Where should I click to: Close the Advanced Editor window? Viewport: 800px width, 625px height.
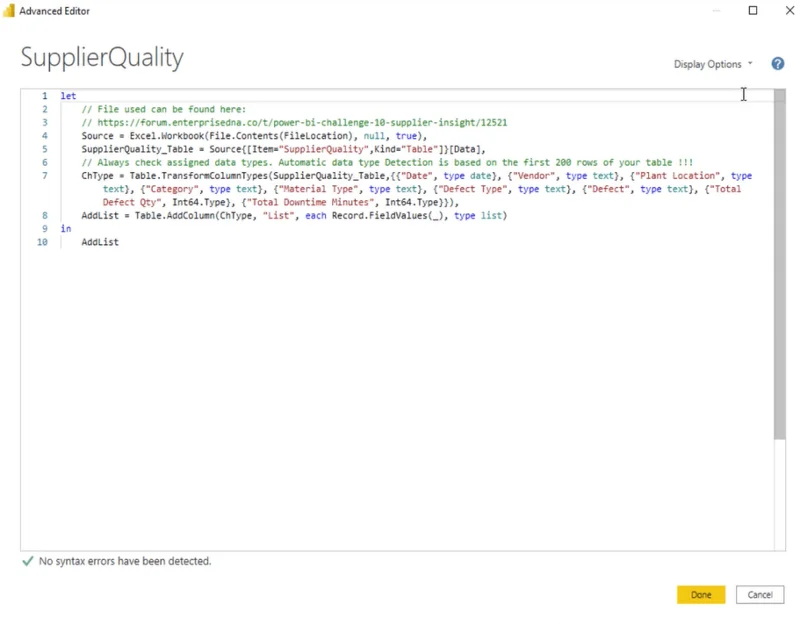790,10
